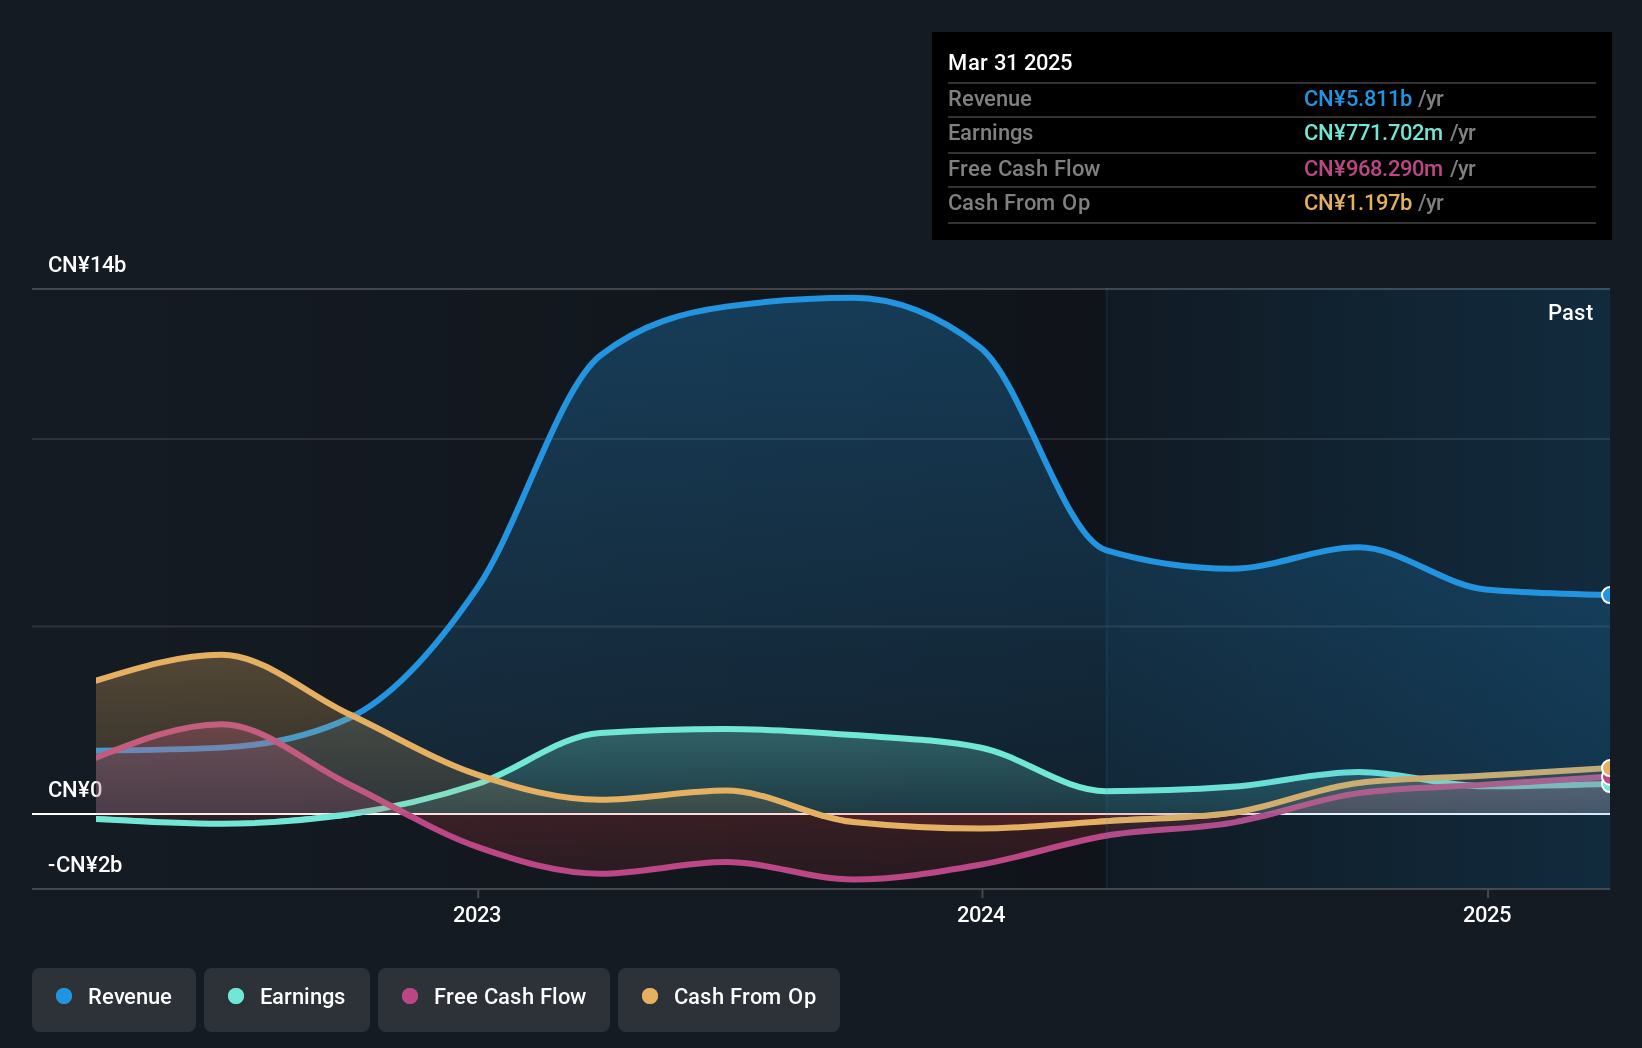Toggle the Revenue legend button
Screen dimensions: 1642x1048
(x=114, y=999)
